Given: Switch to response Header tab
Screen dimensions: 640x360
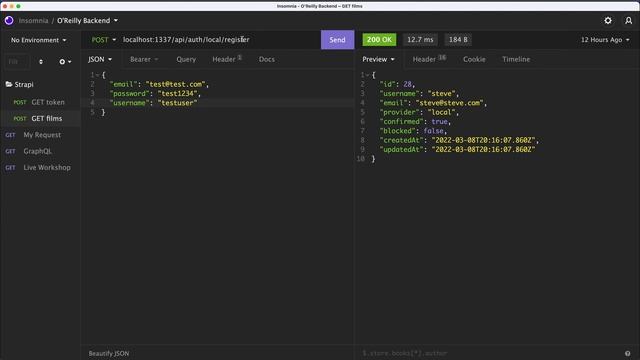Looking at the screenshot, I should click(429, 59).
